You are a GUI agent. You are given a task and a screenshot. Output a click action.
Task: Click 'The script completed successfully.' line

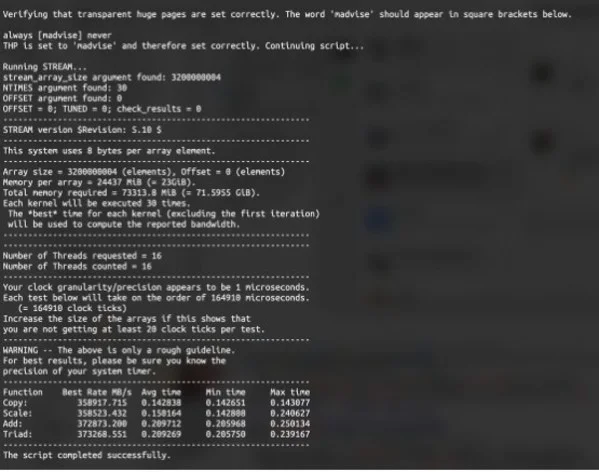(87, 455)
